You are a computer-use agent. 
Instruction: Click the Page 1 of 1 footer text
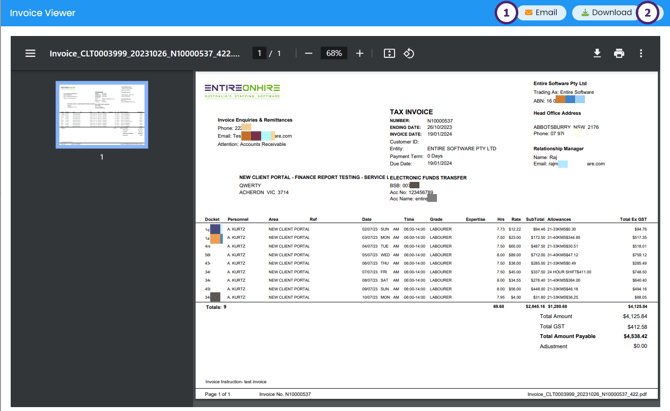pos(217,394)
